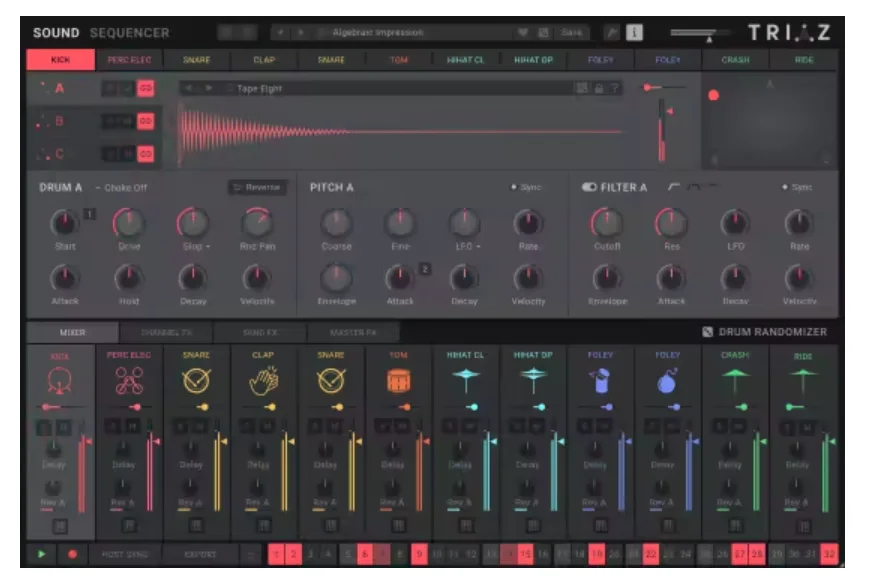Click the first Snare icon in mixer

[x=196, y=381]
